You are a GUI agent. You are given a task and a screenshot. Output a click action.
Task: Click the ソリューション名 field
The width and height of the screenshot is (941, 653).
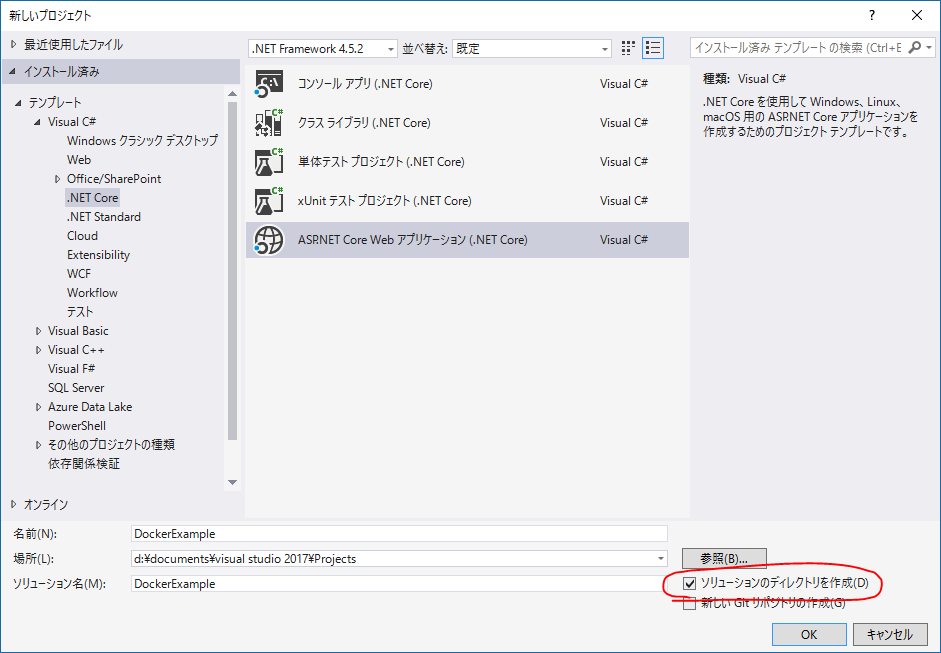pyautogui.click(x=399, y=583)
